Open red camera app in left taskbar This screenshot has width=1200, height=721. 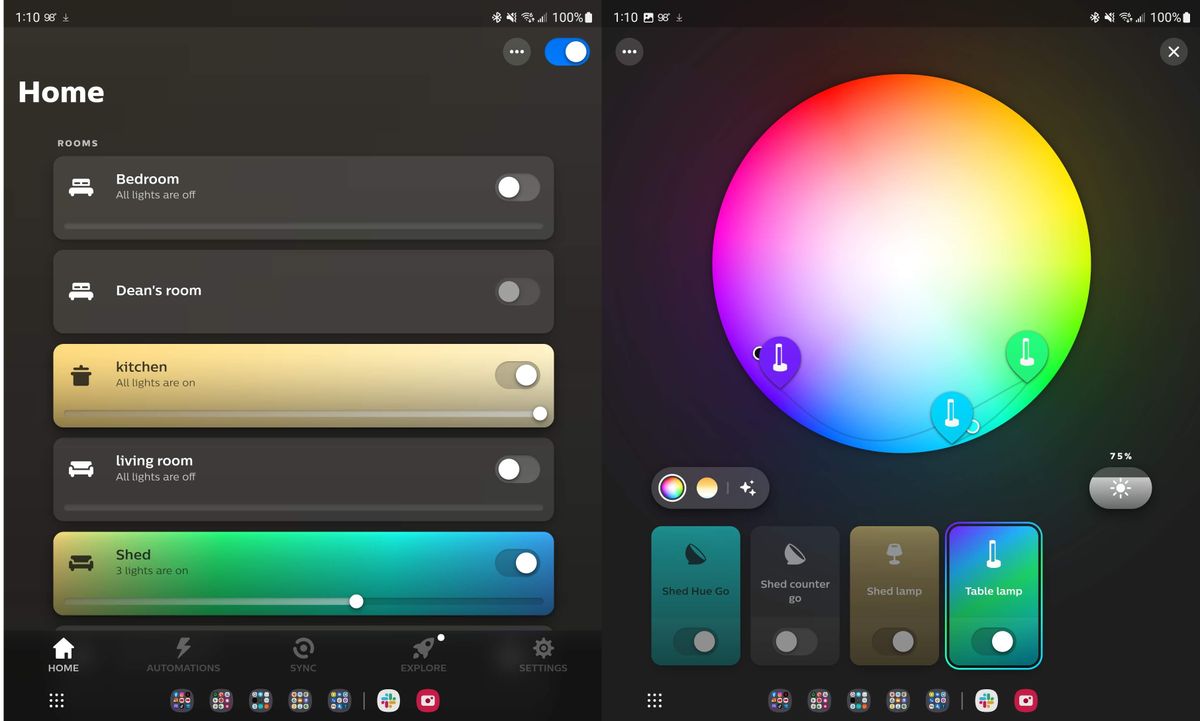pos(428,701)
